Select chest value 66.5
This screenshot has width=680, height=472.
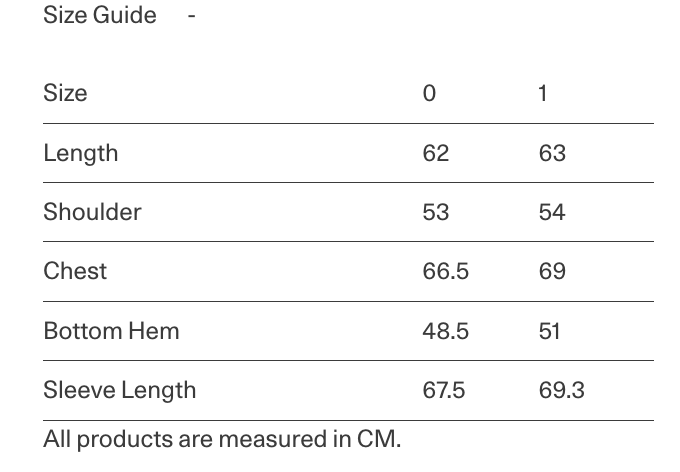click(x=445, y=271)
